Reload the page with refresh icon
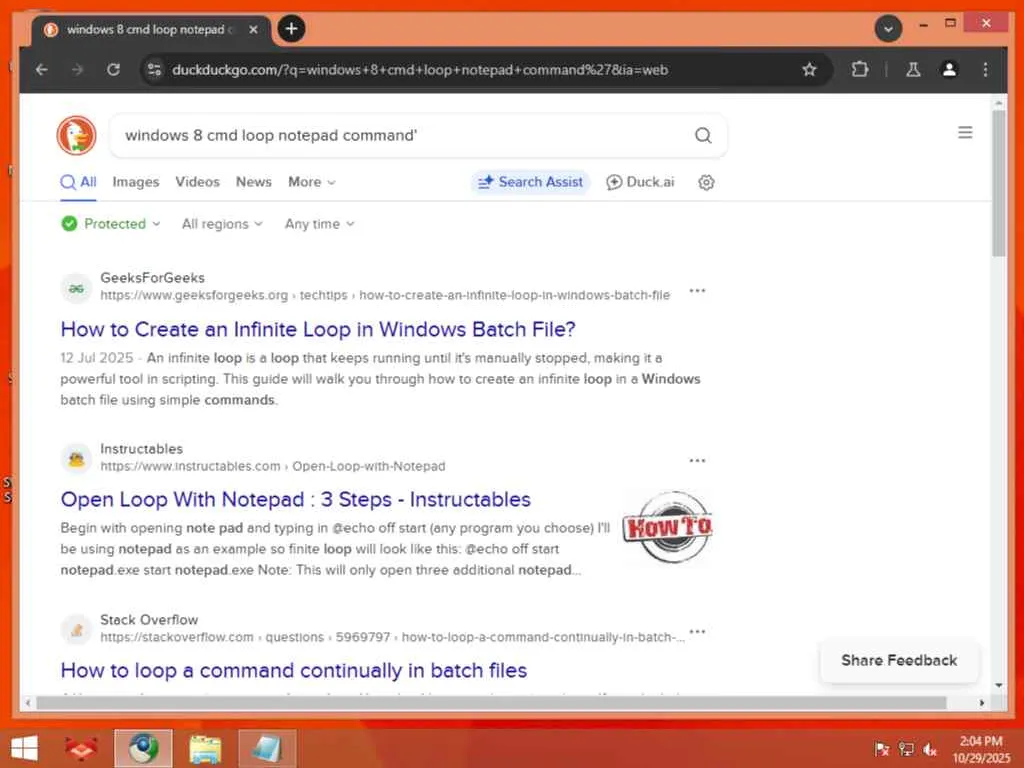Viewport: 1024px width, 768px height. click(113, 69)
